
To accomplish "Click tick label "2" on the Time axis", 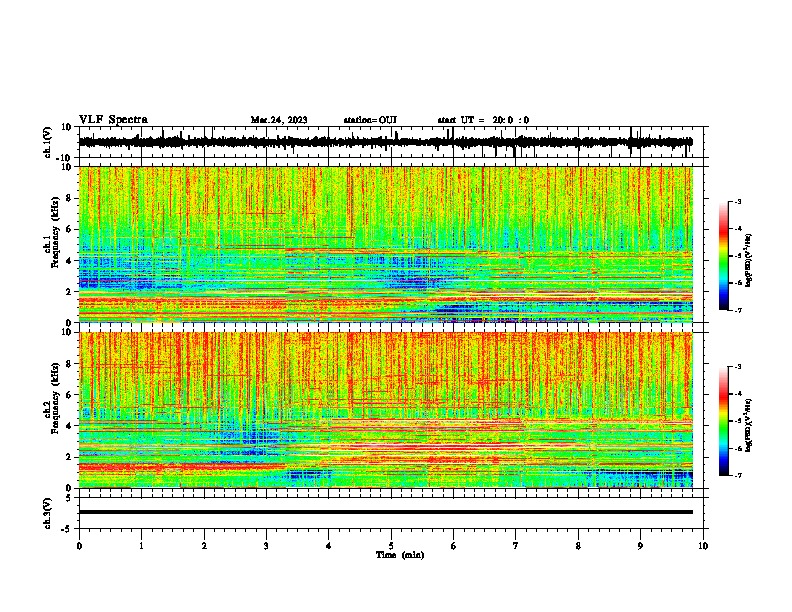I will pos(204,546).
